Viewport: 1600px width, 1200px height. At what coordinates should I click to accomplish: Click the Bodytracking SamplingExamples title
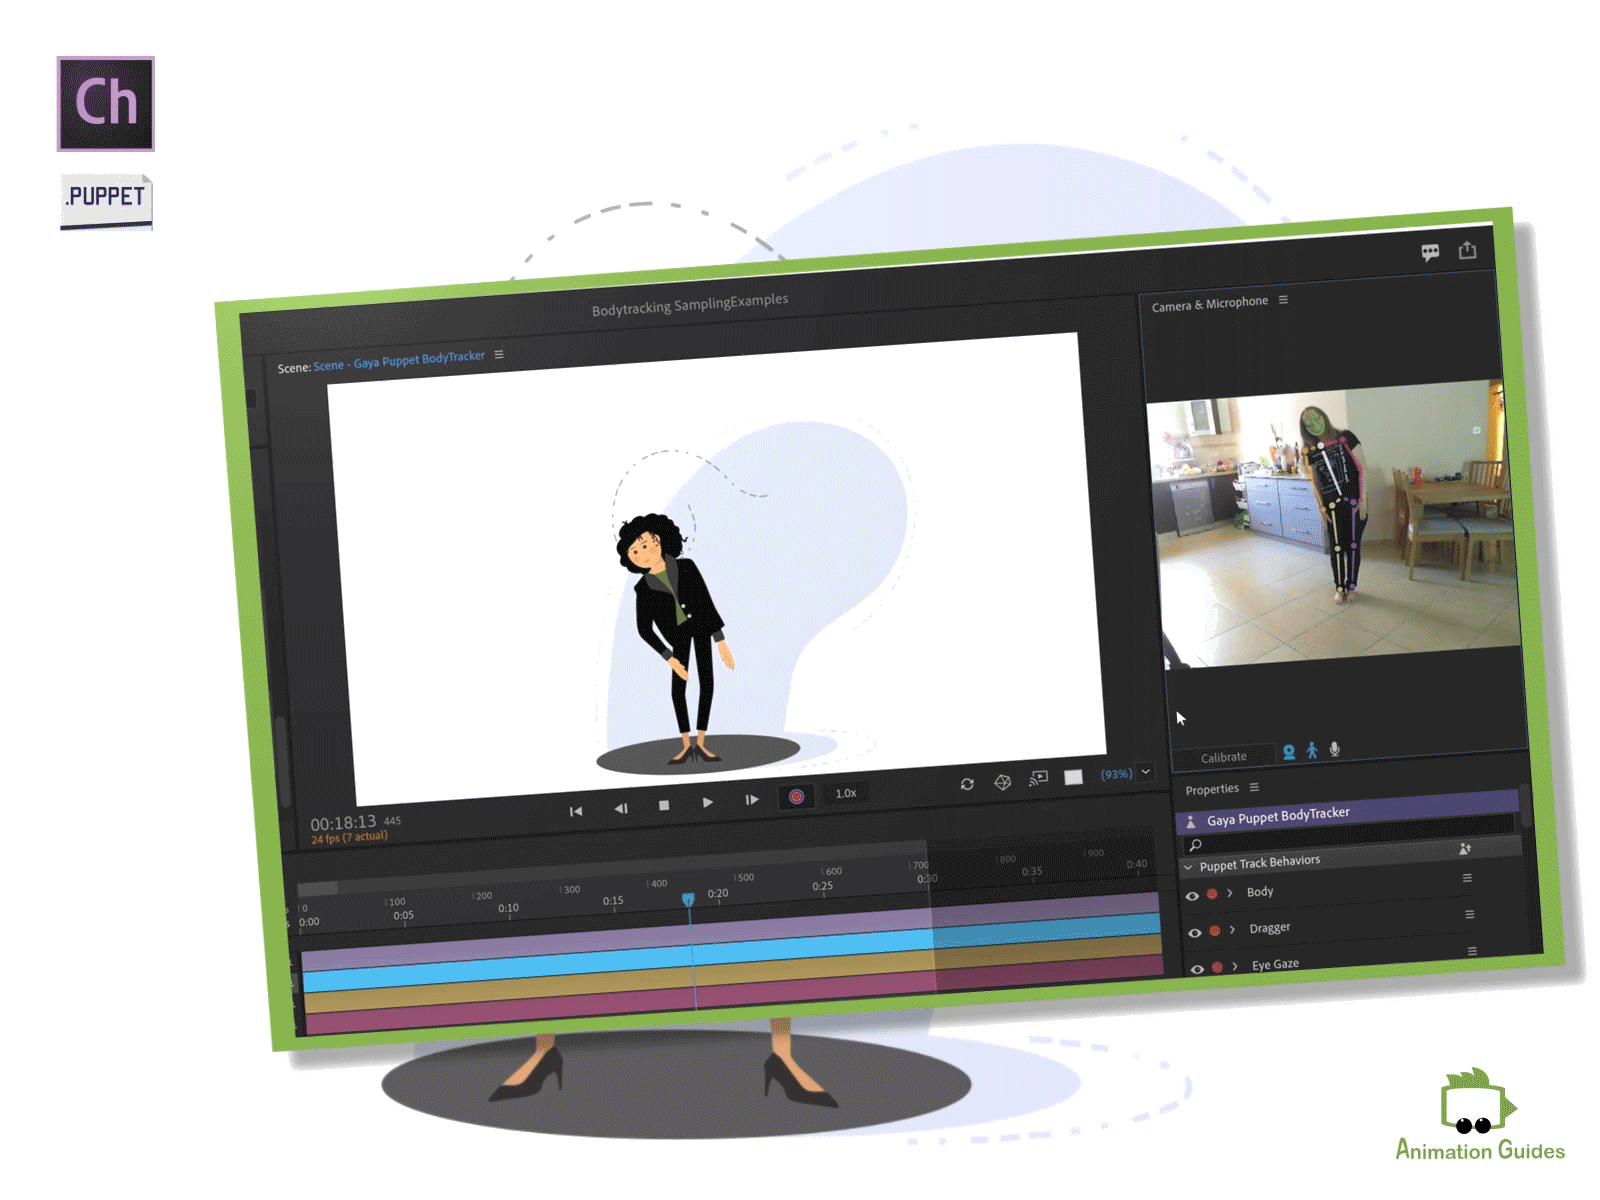tap(690, 304)
